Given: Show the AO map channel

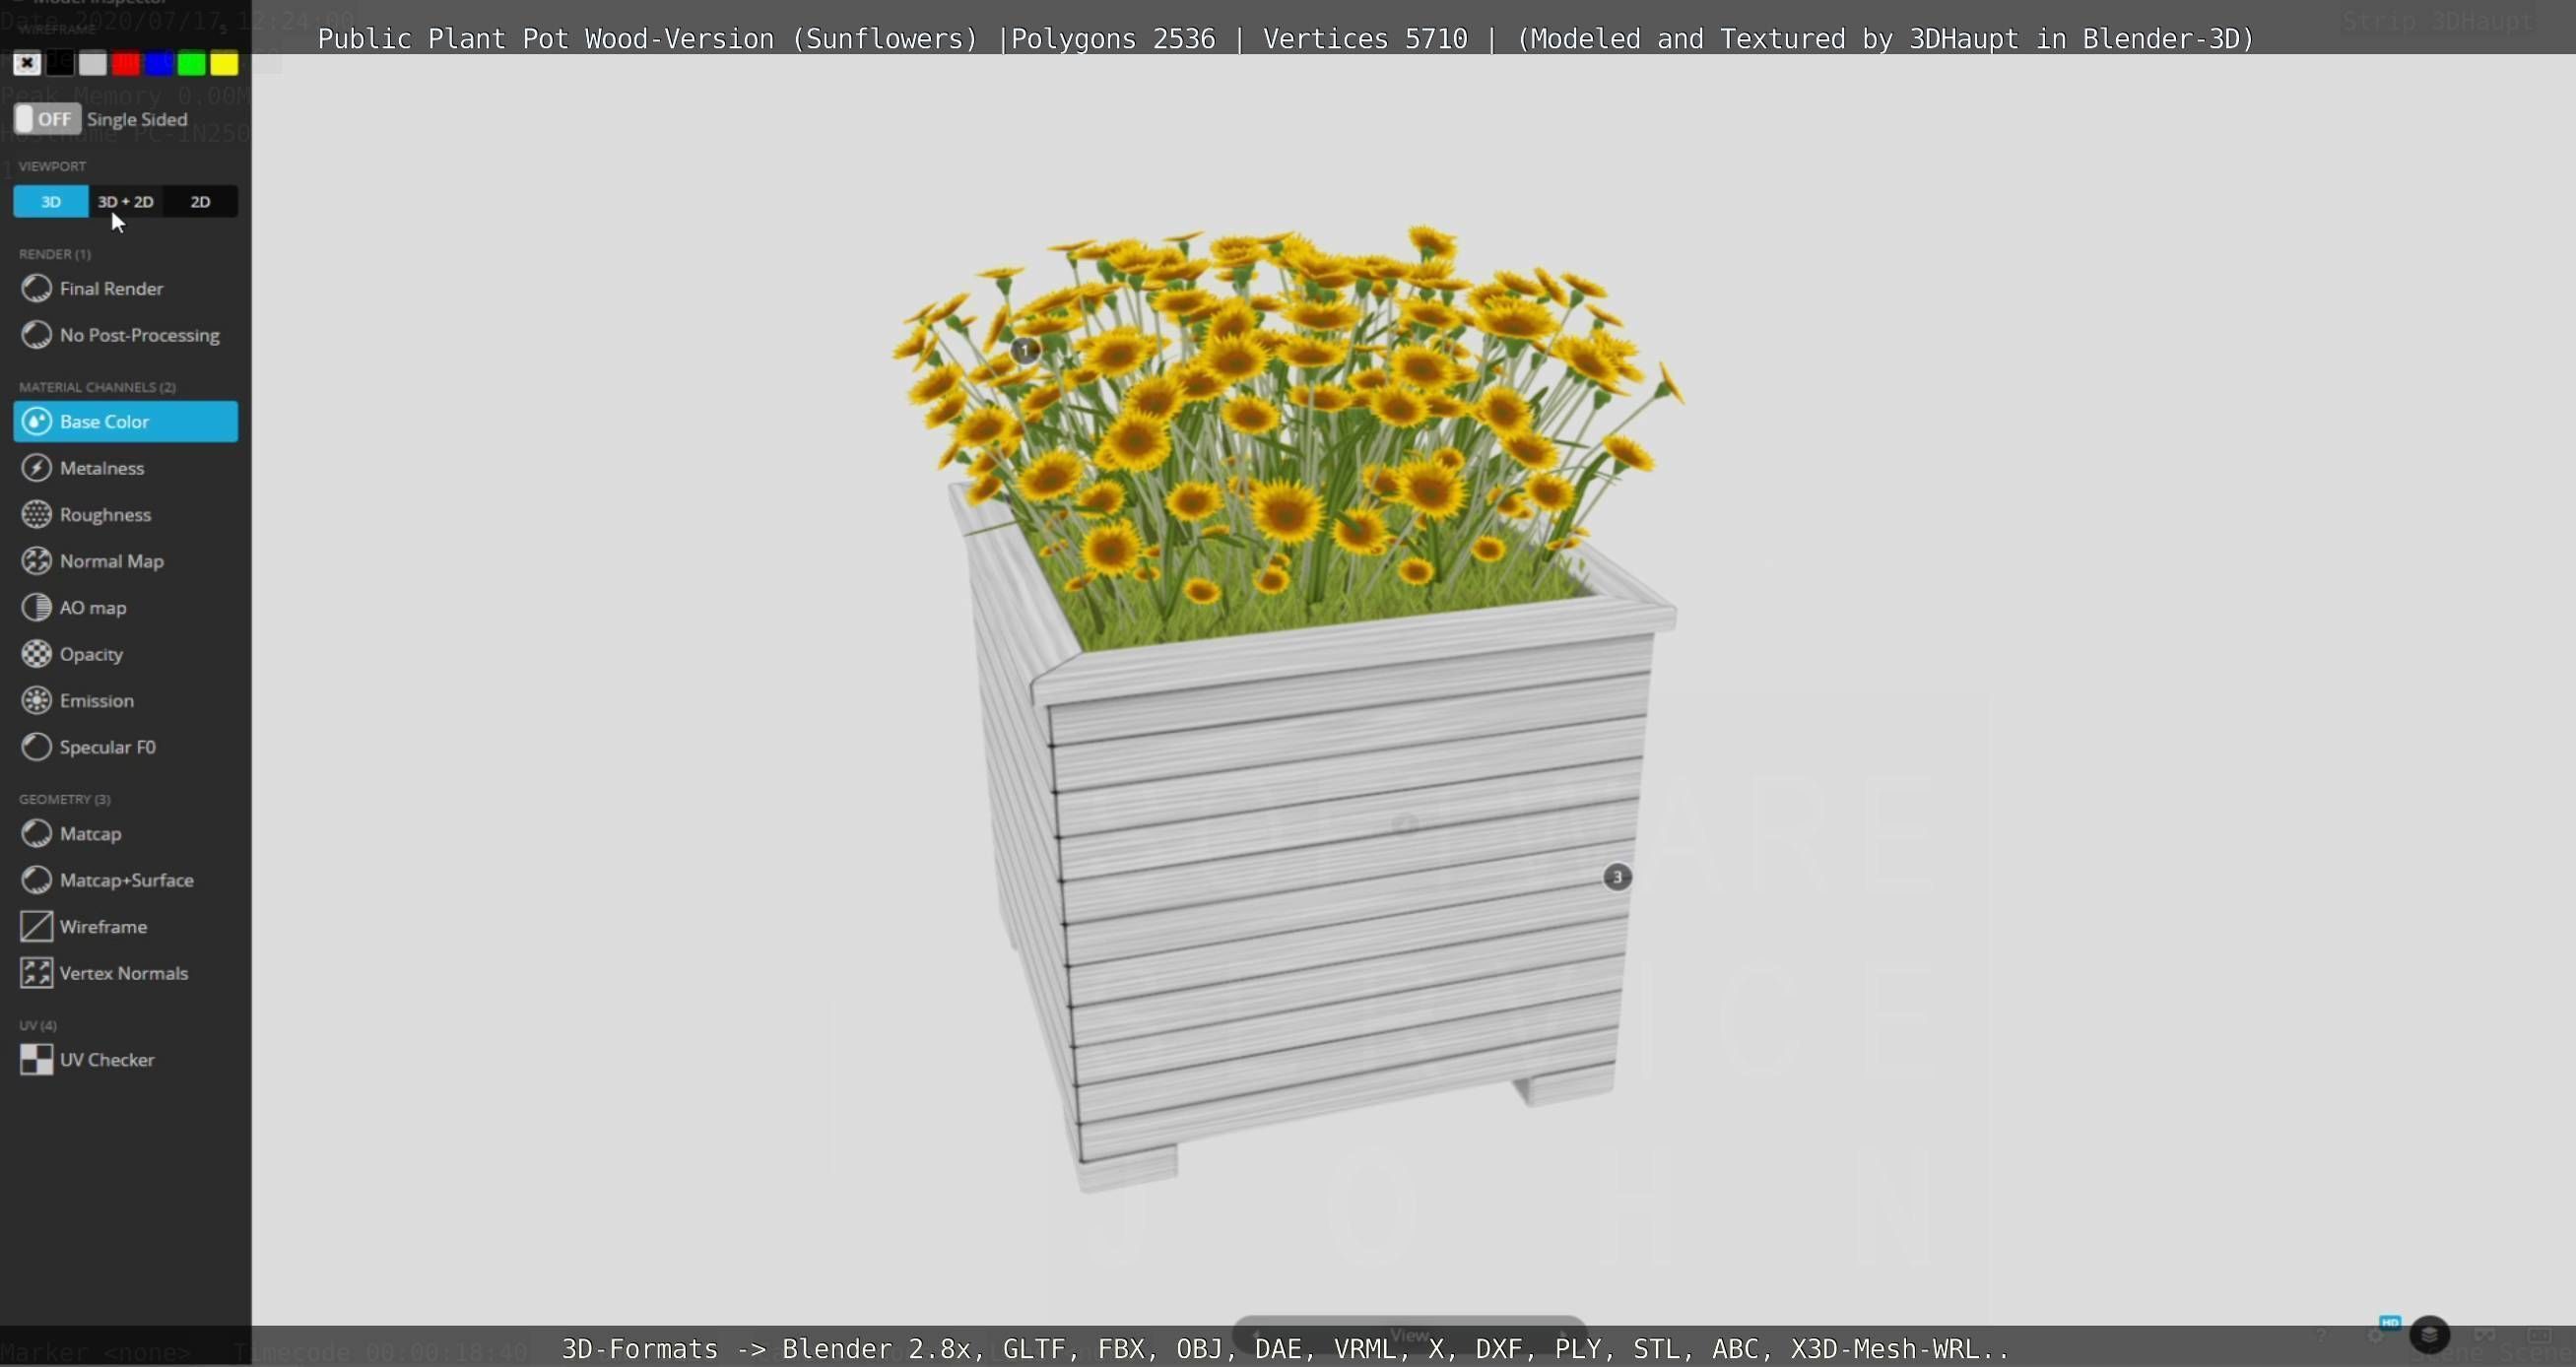Looking at the screenshot, I should (x=125, y=607).
